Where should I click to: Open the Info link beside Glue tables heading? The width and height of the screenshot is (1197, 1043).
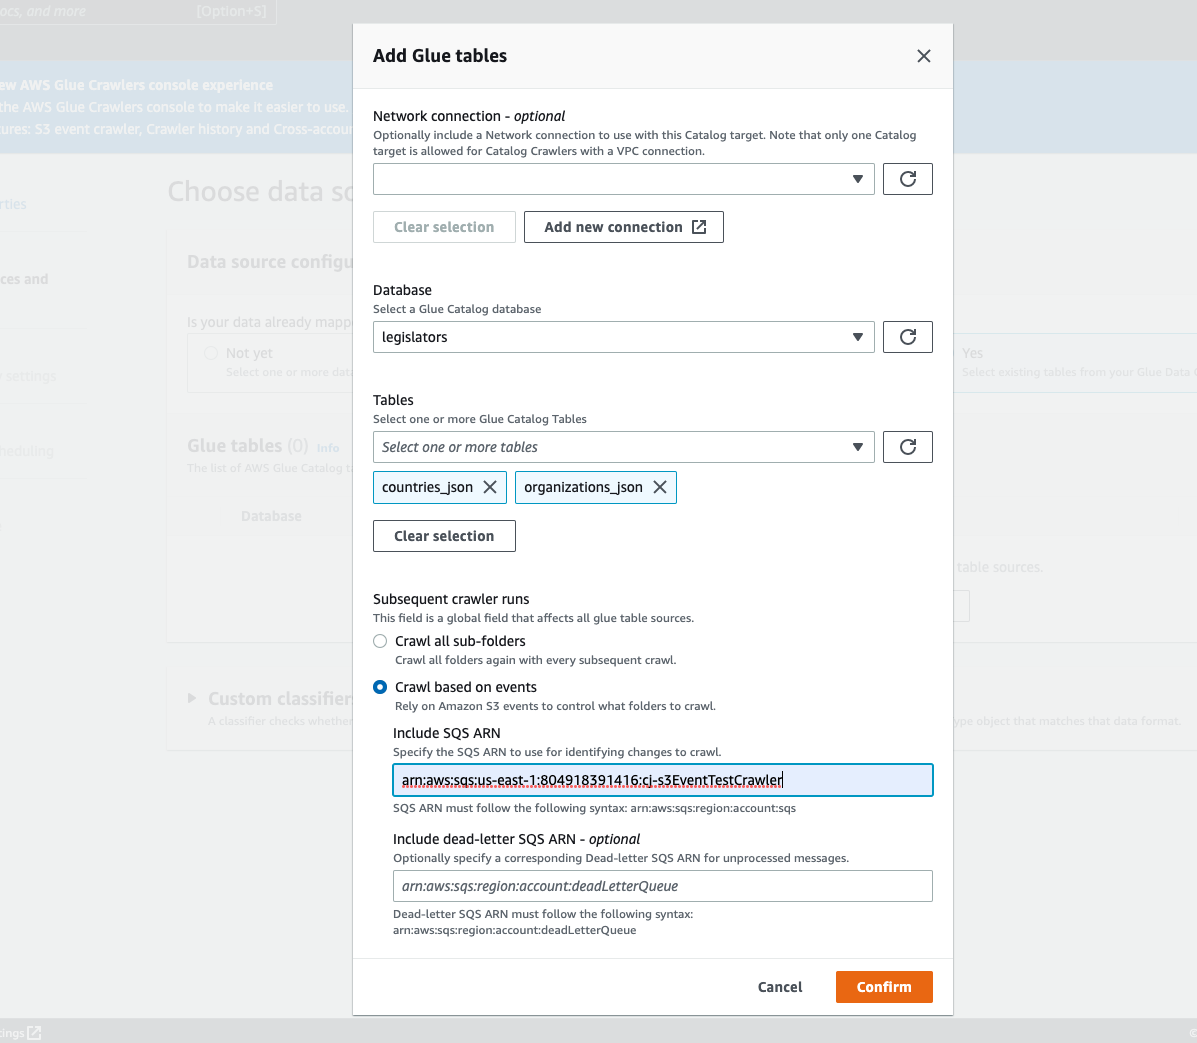click(x=328, y=448)
